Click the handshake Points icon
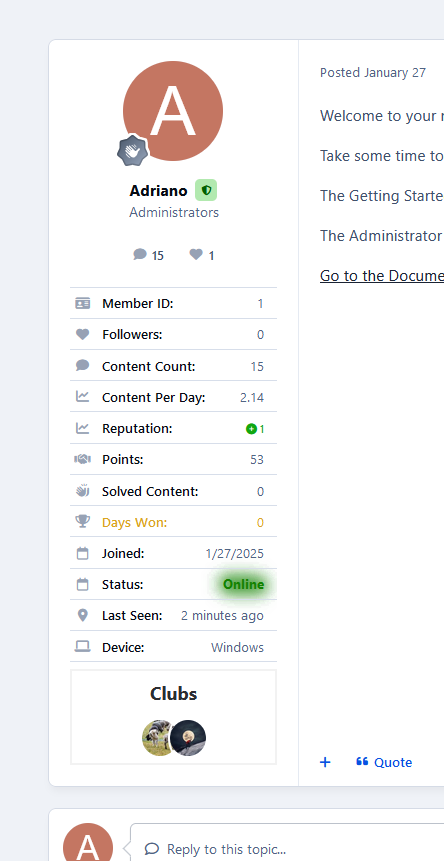 pos(82,459)
